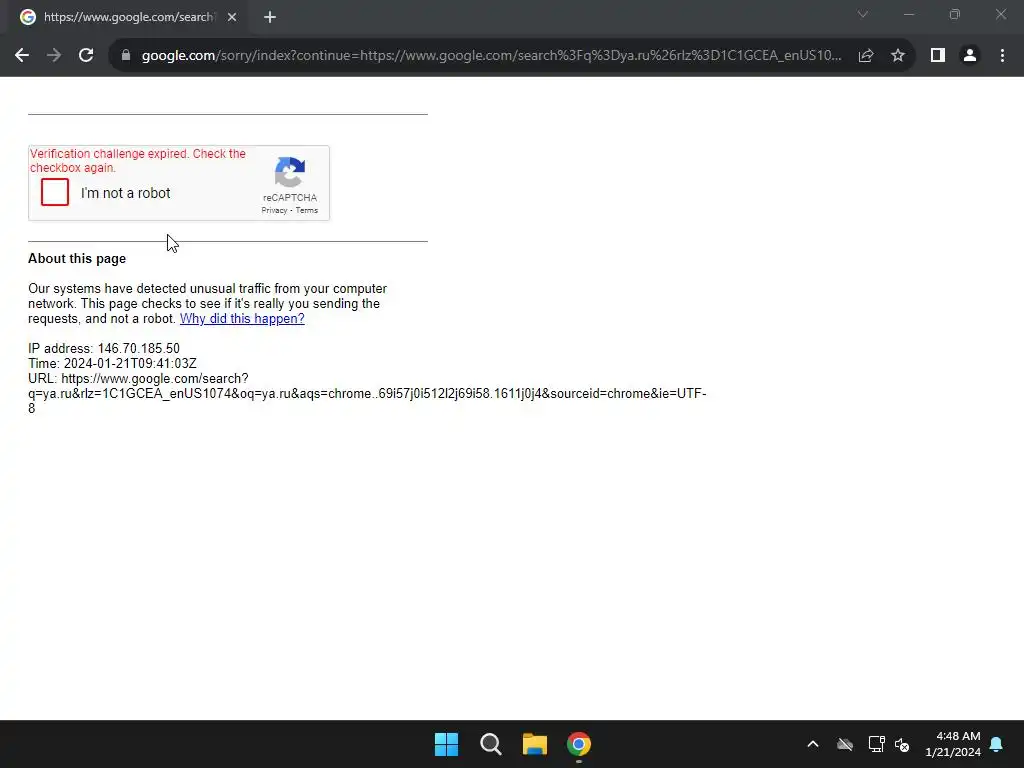The height and width of the screenshot is (768, 1024).
Task: Open File Explorer from the taskbar
Action: [535, 744]
